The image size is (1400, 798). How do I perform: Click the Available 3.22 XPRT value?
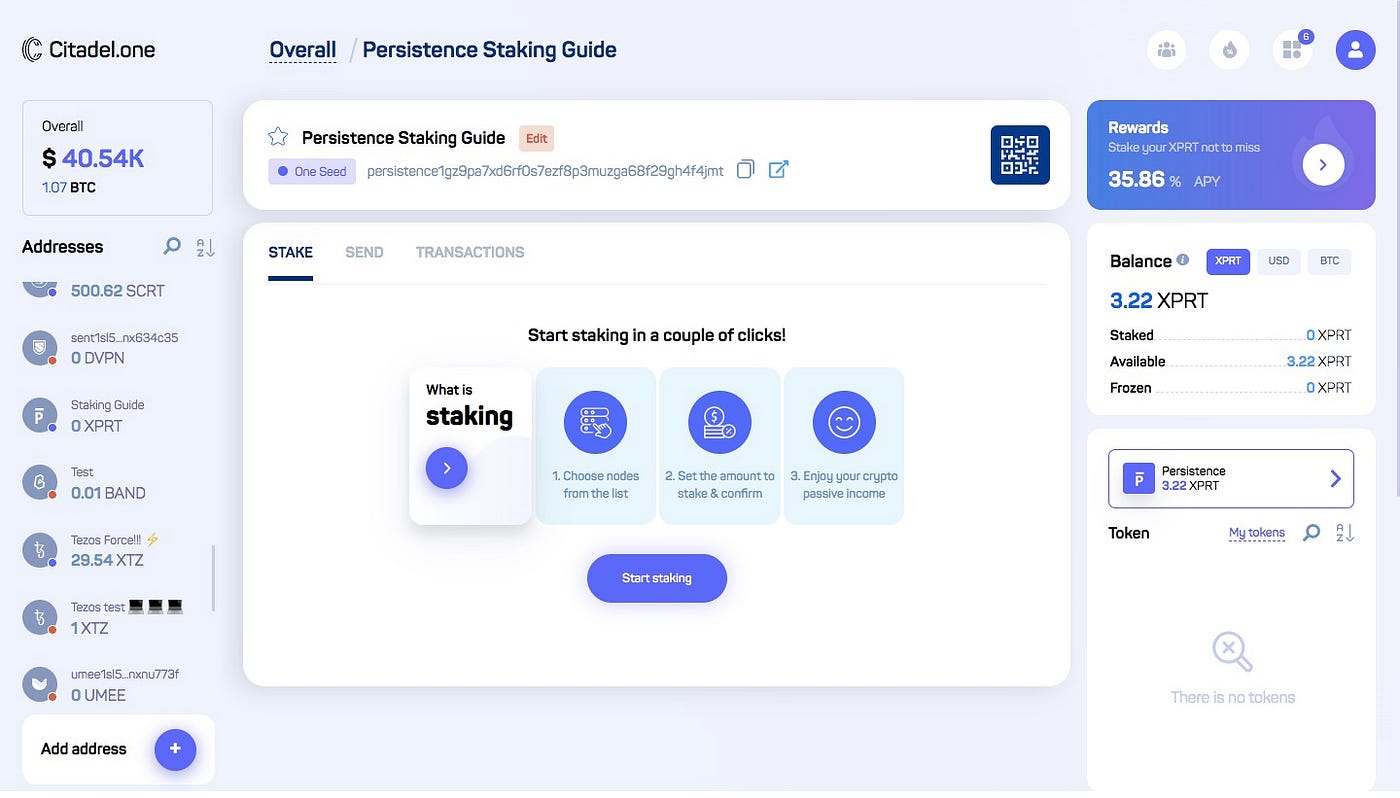1319,361
